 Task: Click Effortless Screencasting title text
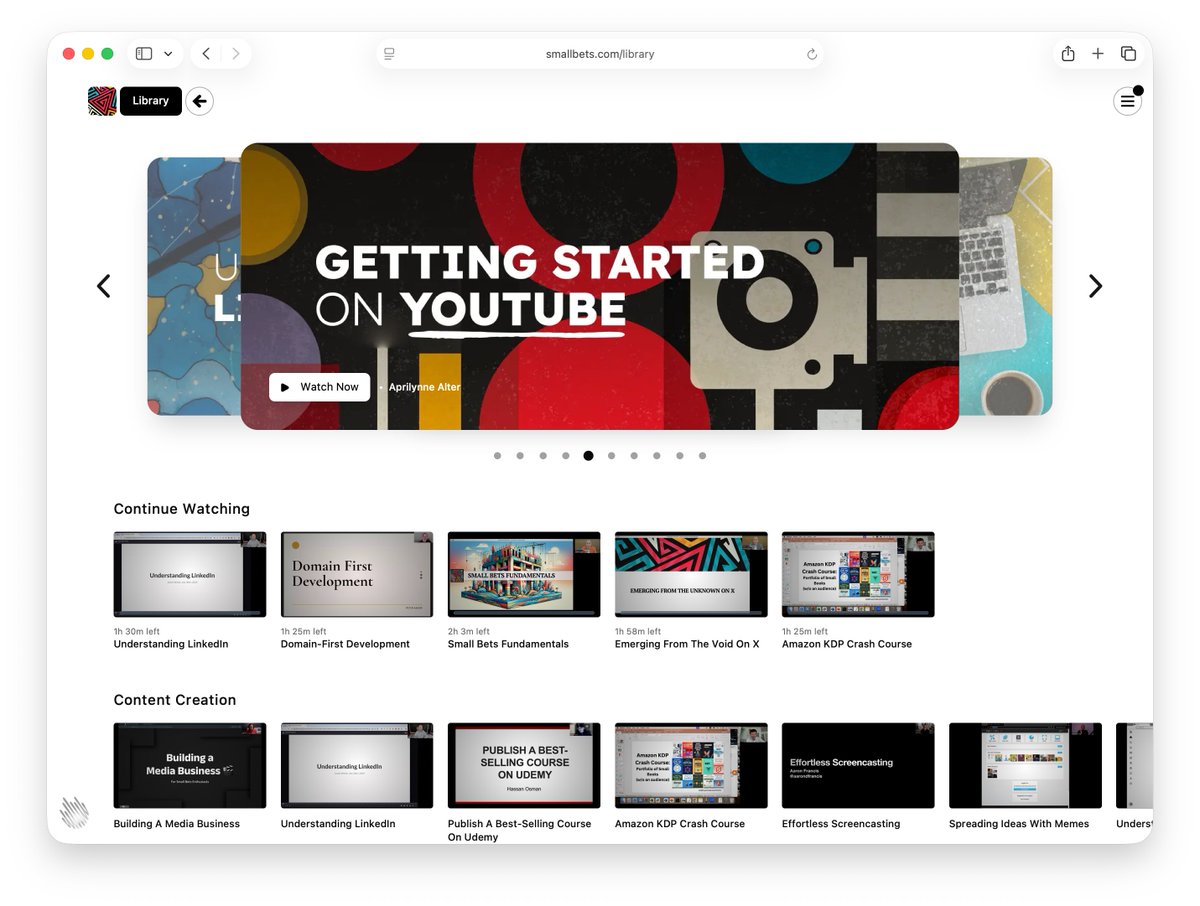point(841,824)
